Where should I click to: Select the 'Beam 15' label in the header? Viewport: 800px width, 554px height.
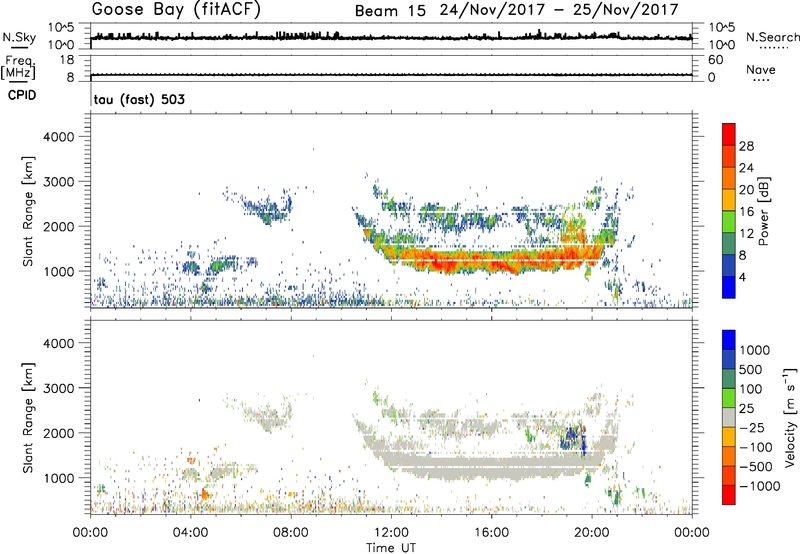click(x=390, y=10)
